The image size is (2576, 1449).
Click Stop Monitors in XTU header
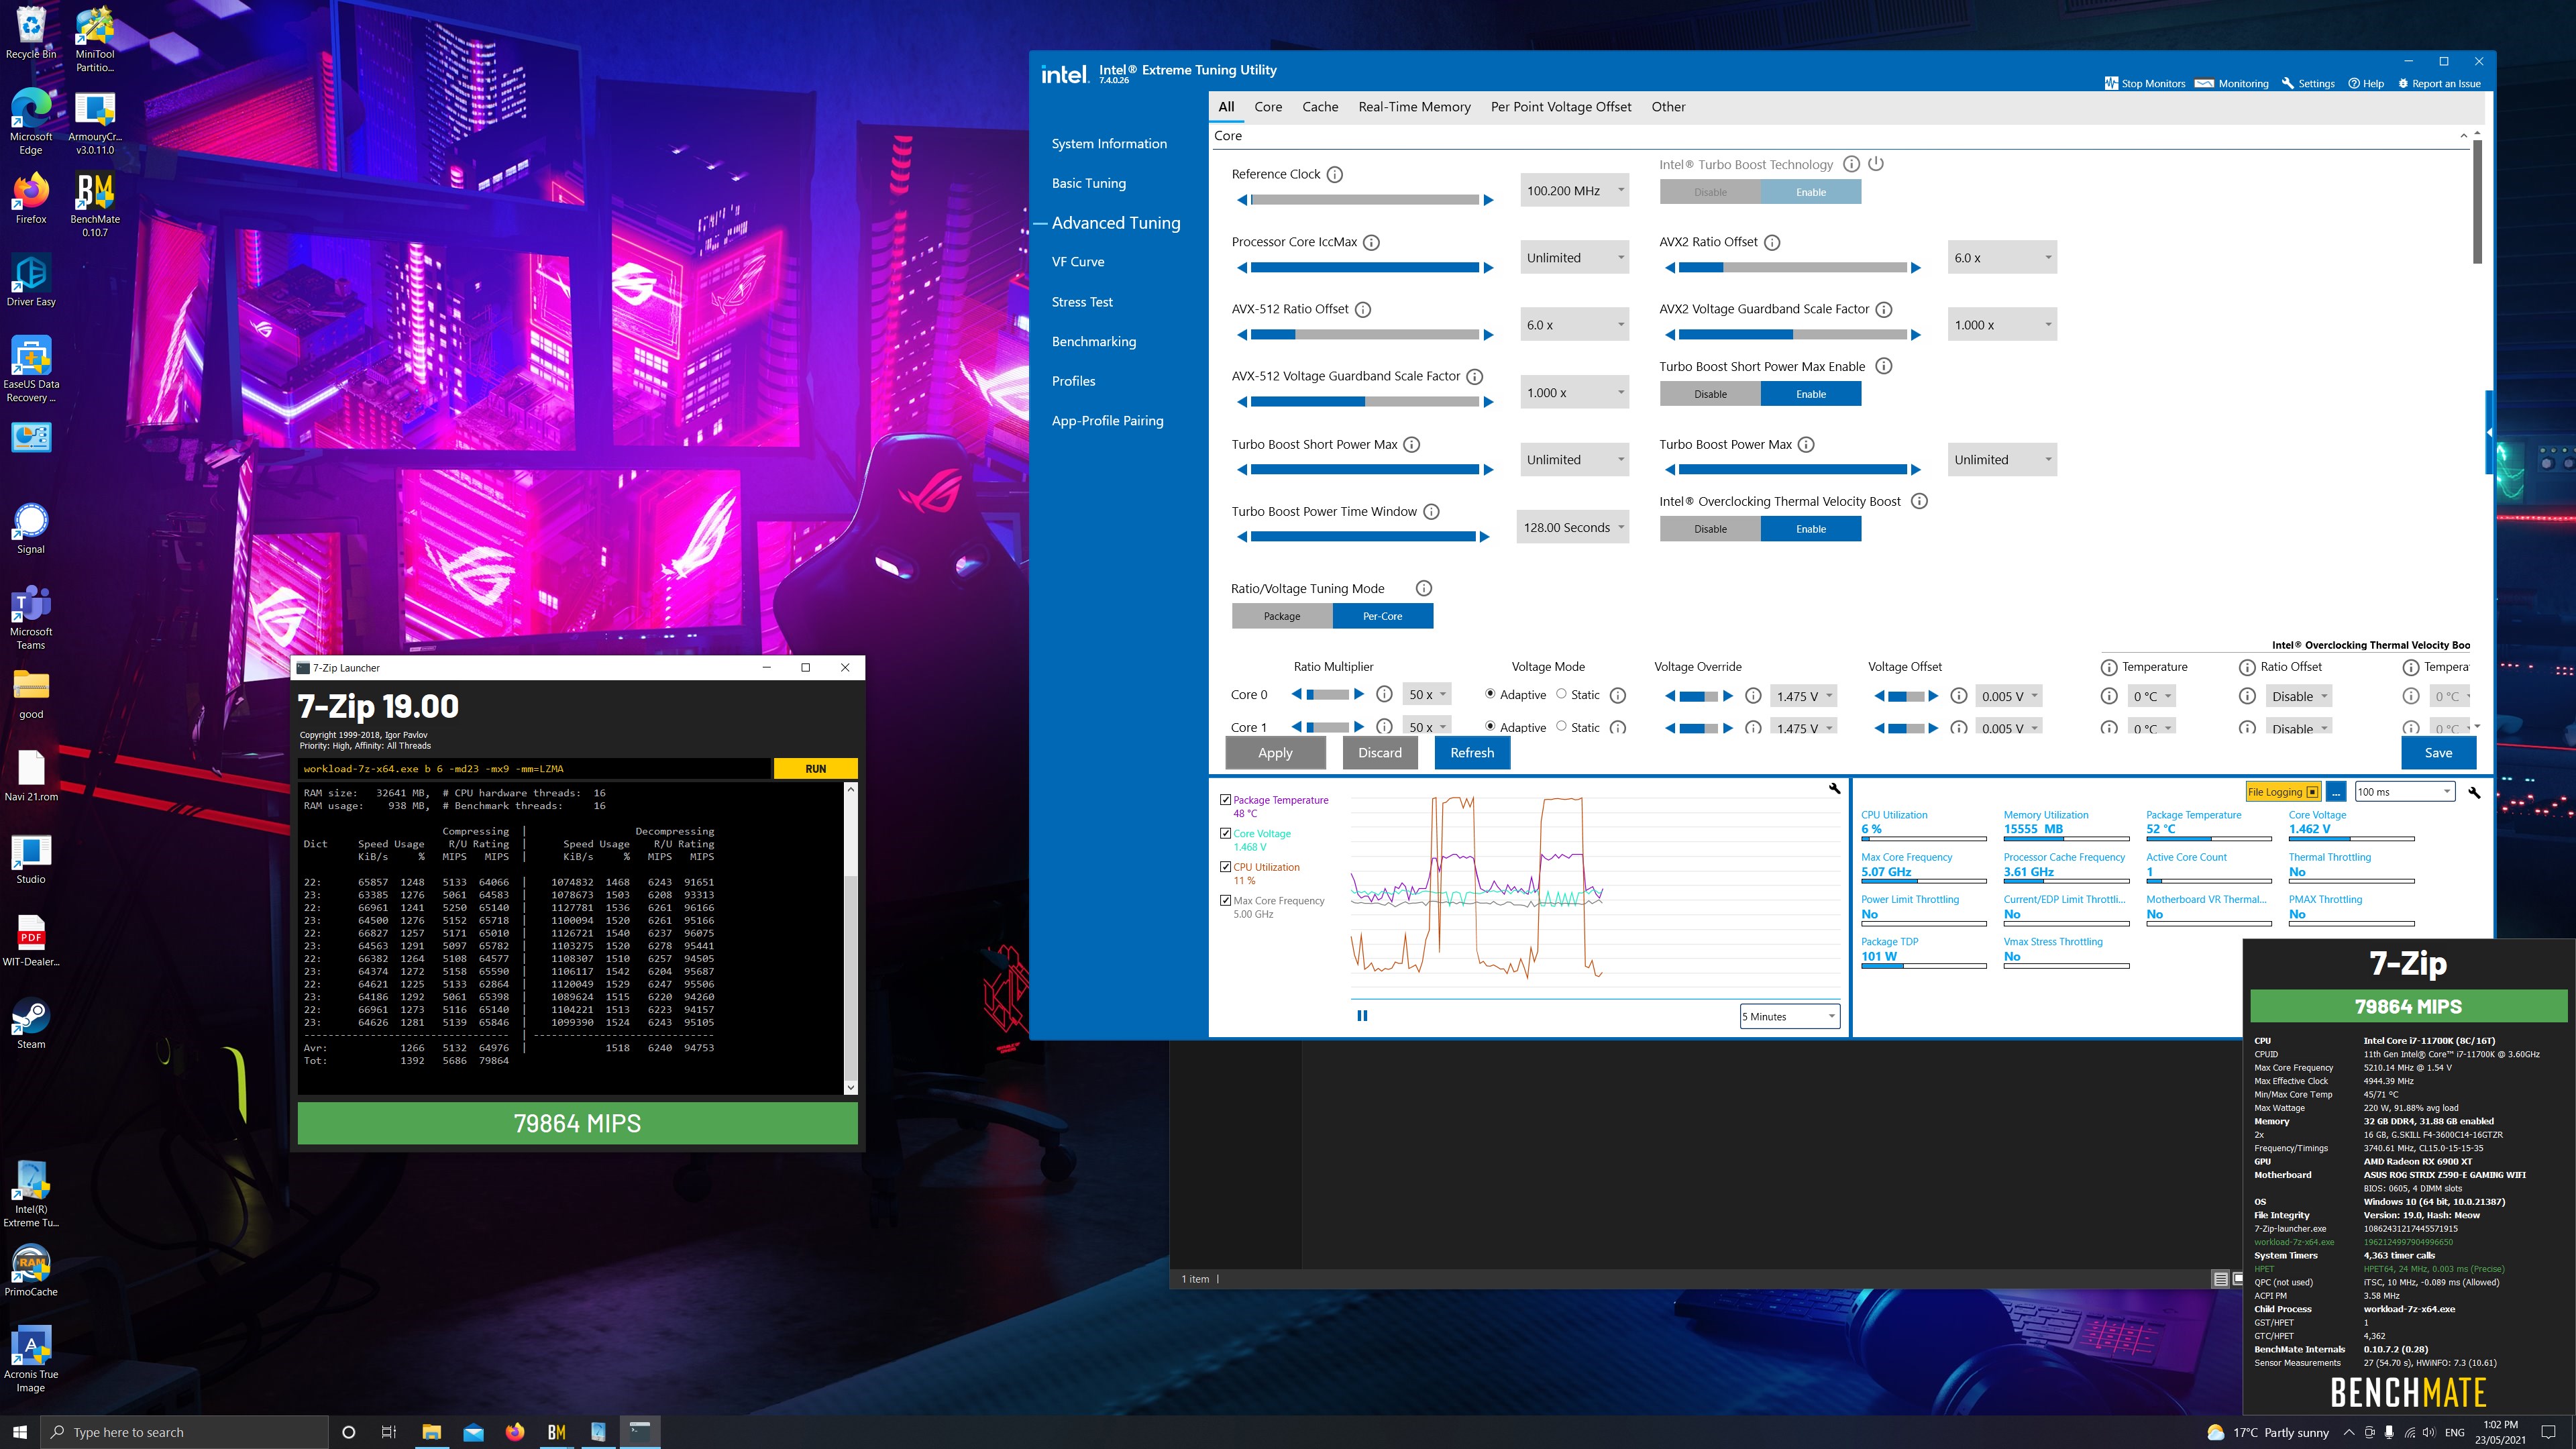pos(2145,83)
